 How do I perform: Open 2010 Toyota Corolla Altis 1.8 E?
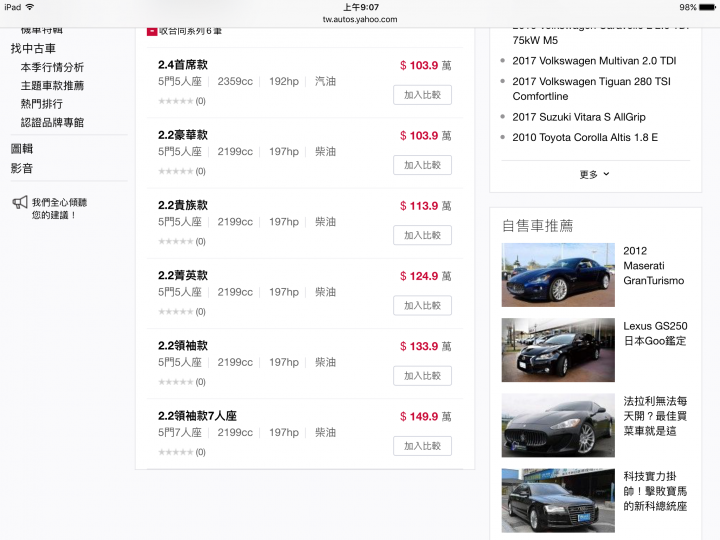(585, 138)
